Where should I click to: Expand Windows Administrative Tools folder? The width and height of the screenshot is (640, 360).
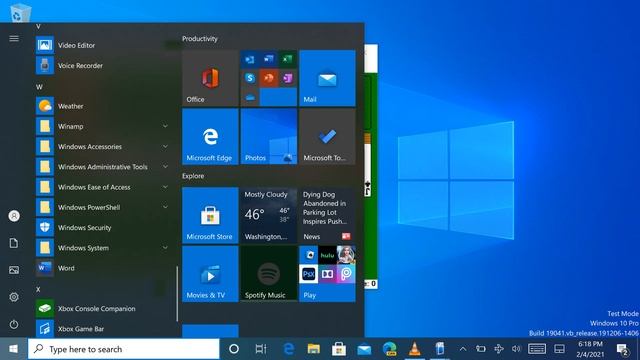pos(102,167)
